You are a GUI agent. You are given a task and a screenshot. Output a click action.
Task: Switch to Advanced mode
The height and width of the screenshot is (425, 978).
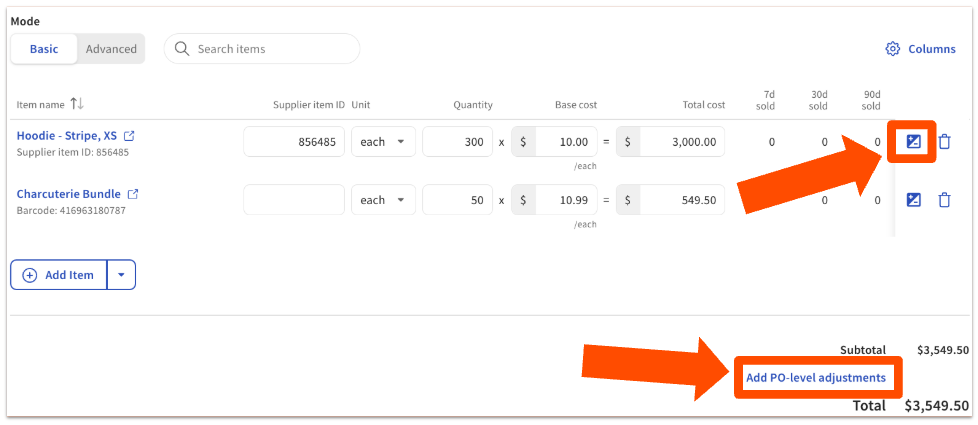[x=111, y=49]
